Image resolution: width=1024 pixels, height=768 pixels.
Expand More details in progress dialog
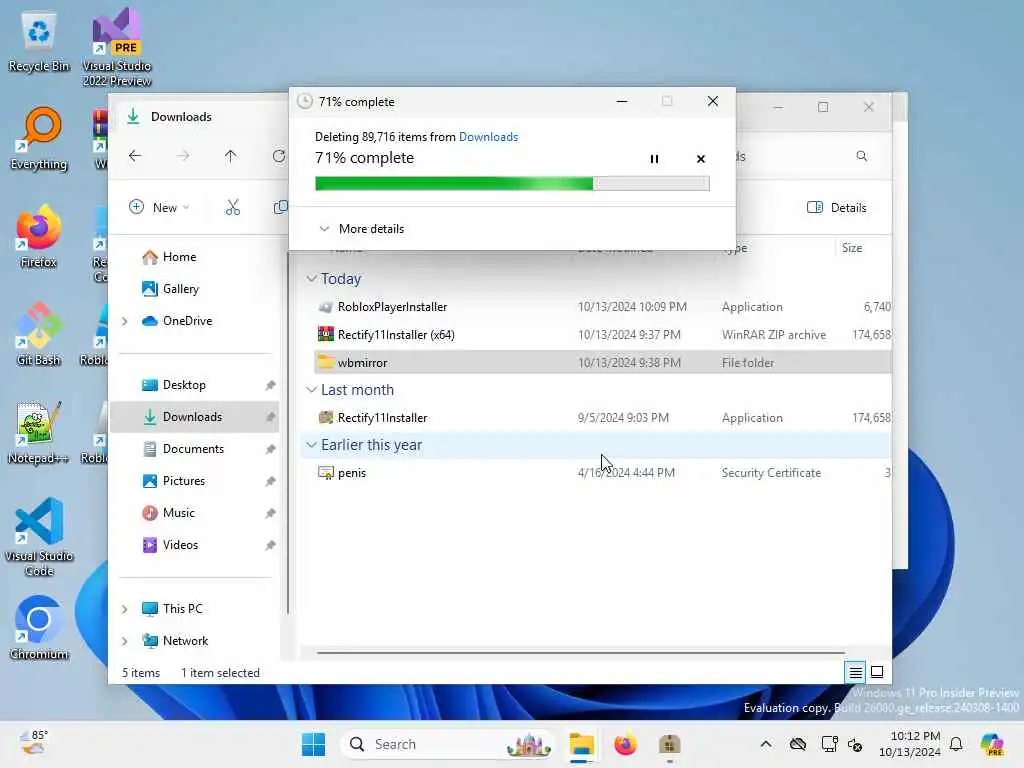click(362, 229)
